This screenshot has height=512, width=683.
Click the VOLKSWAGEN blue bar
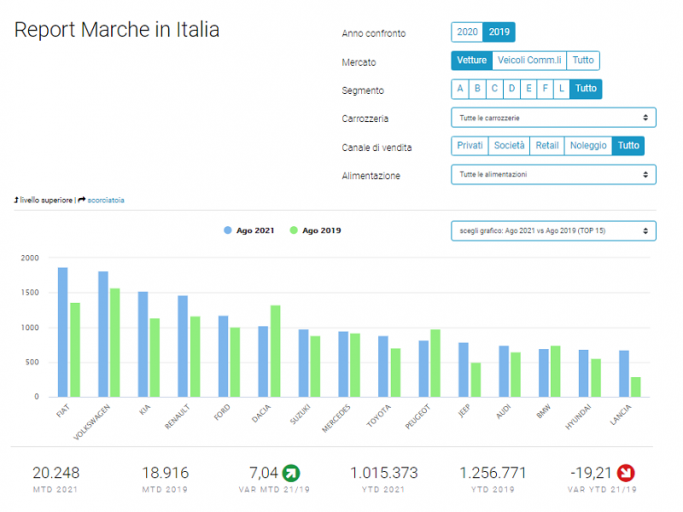pyautogui.click(x=103, y=334)
